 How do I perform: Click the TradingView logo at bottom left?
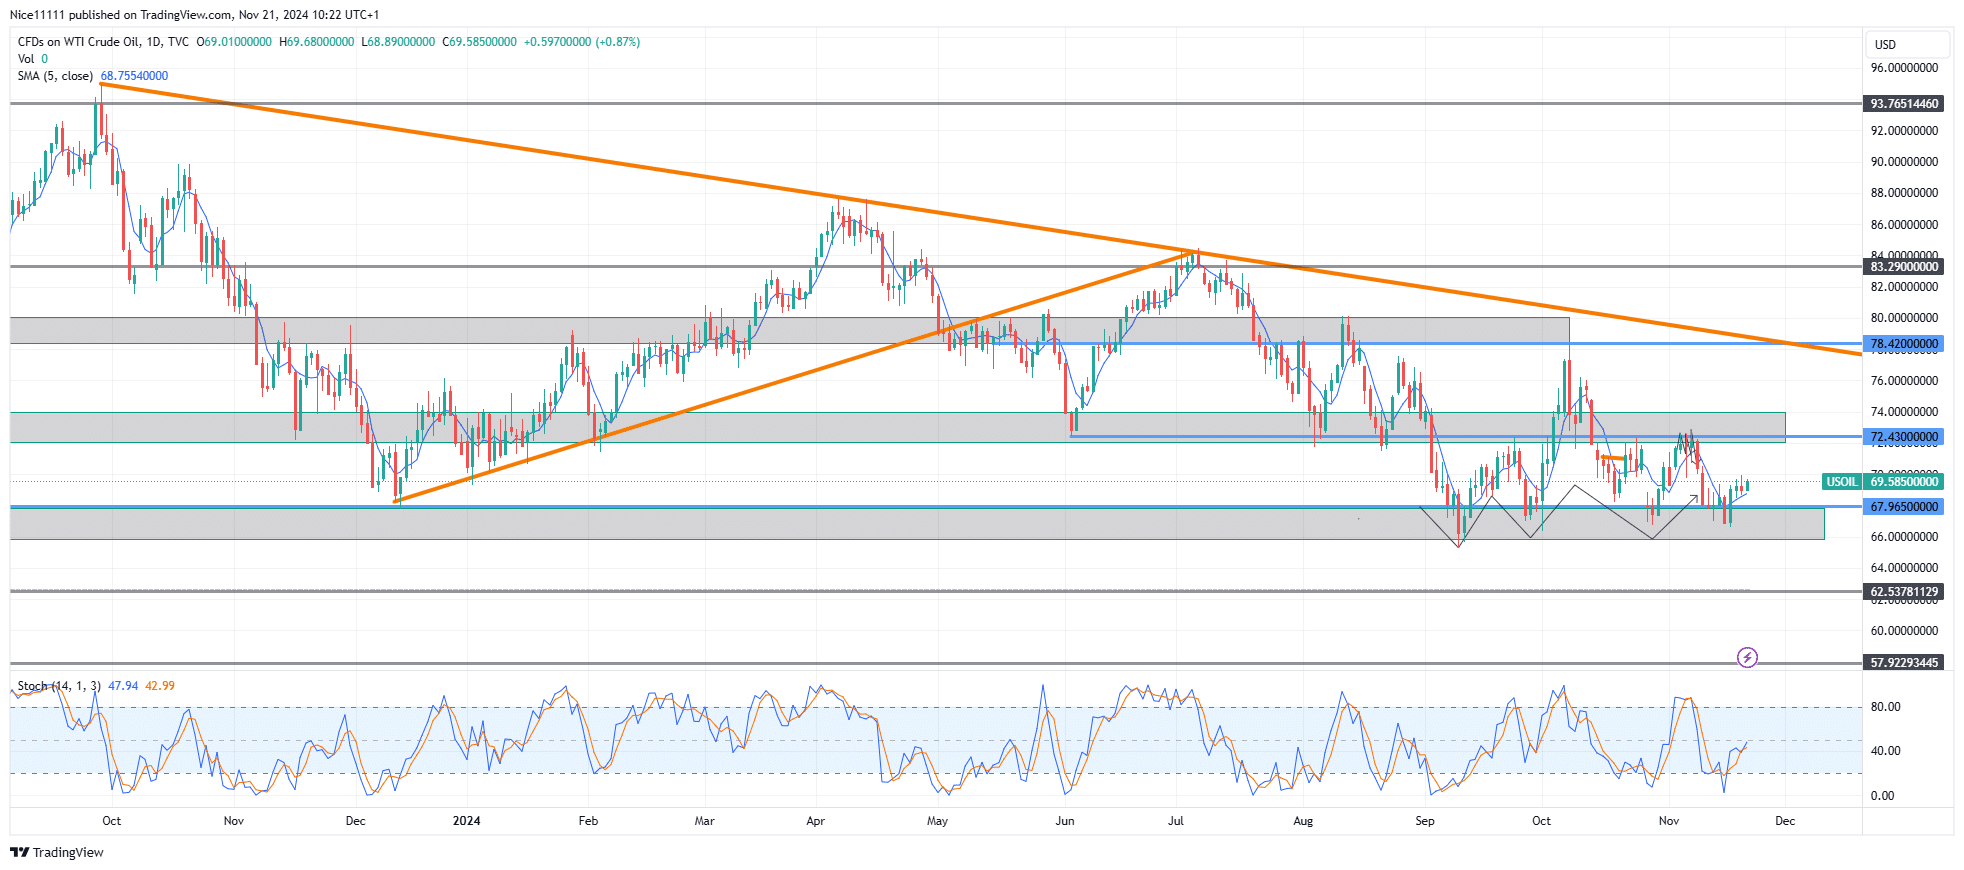pos(57,852)
